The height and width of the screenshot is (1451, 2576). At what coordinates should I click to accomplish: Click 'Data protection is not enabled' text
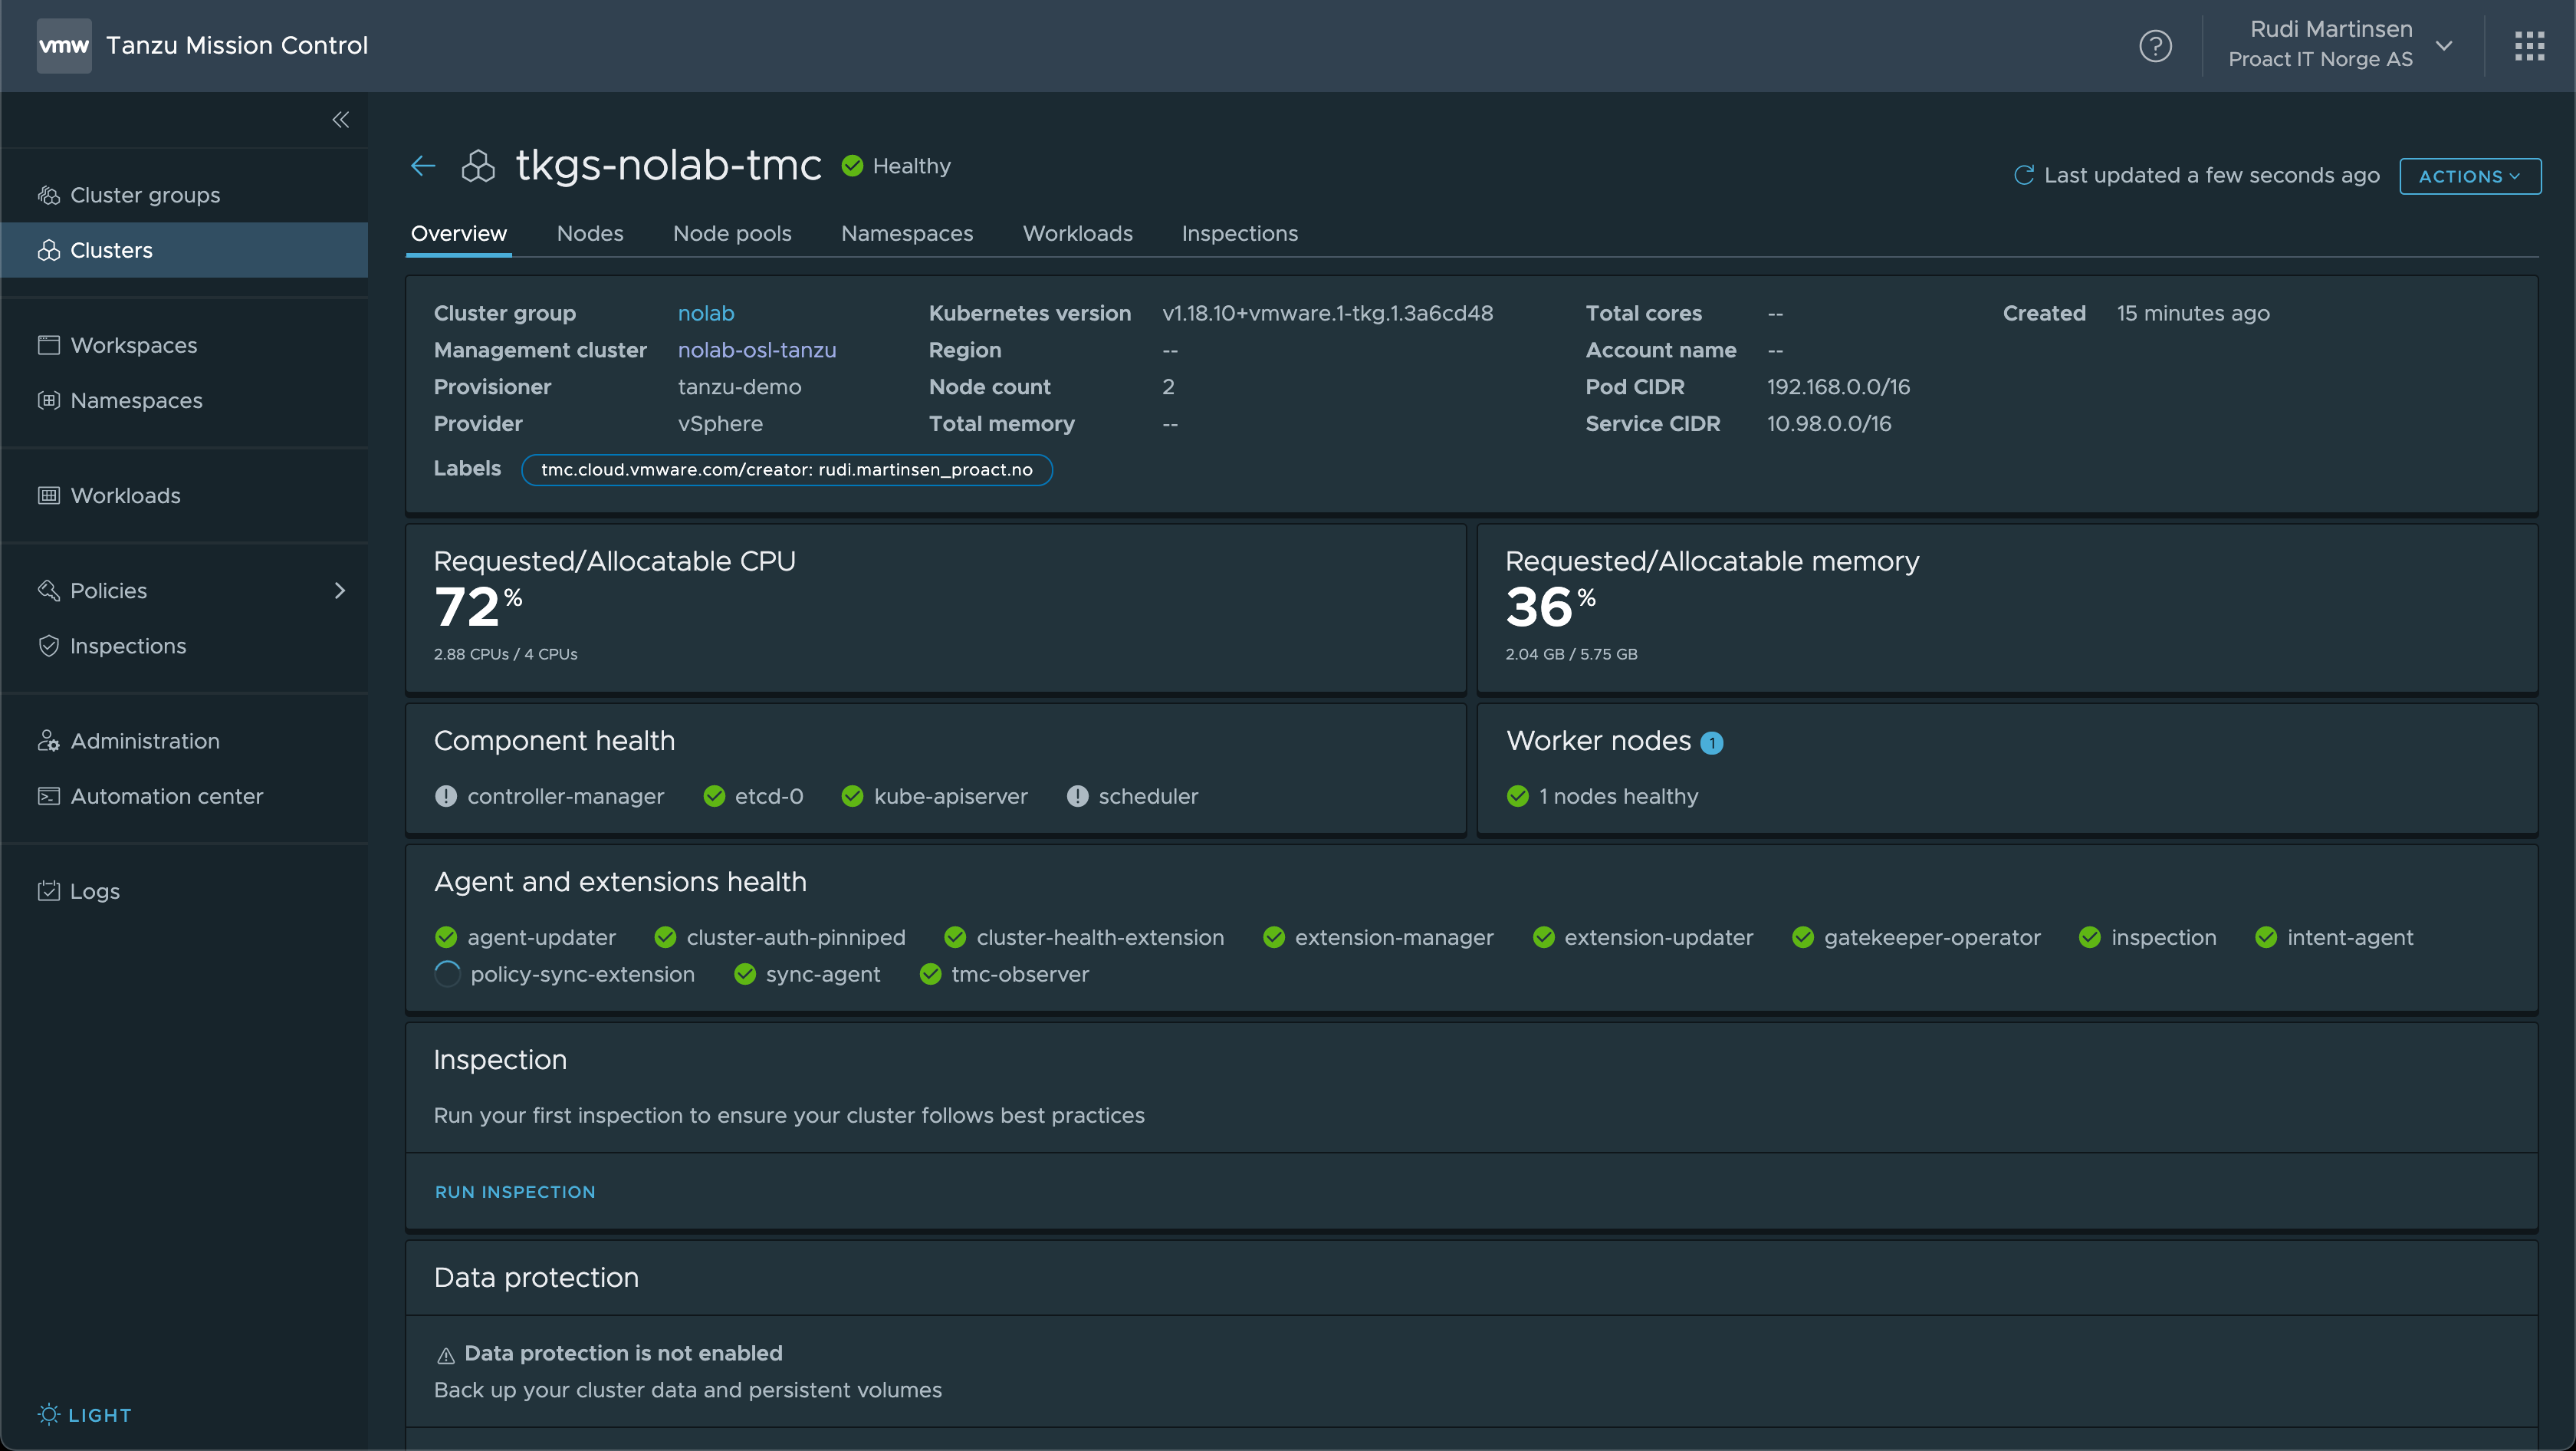pyautogui.click(x=623, y=1353)
